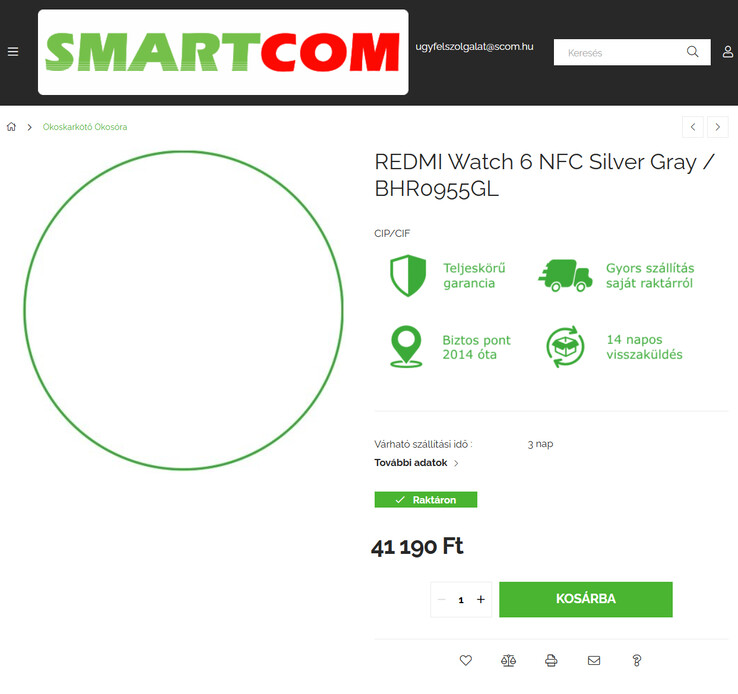Compare product with scales icon
Screen dimensions: 738x694
[x=508, y=661]
